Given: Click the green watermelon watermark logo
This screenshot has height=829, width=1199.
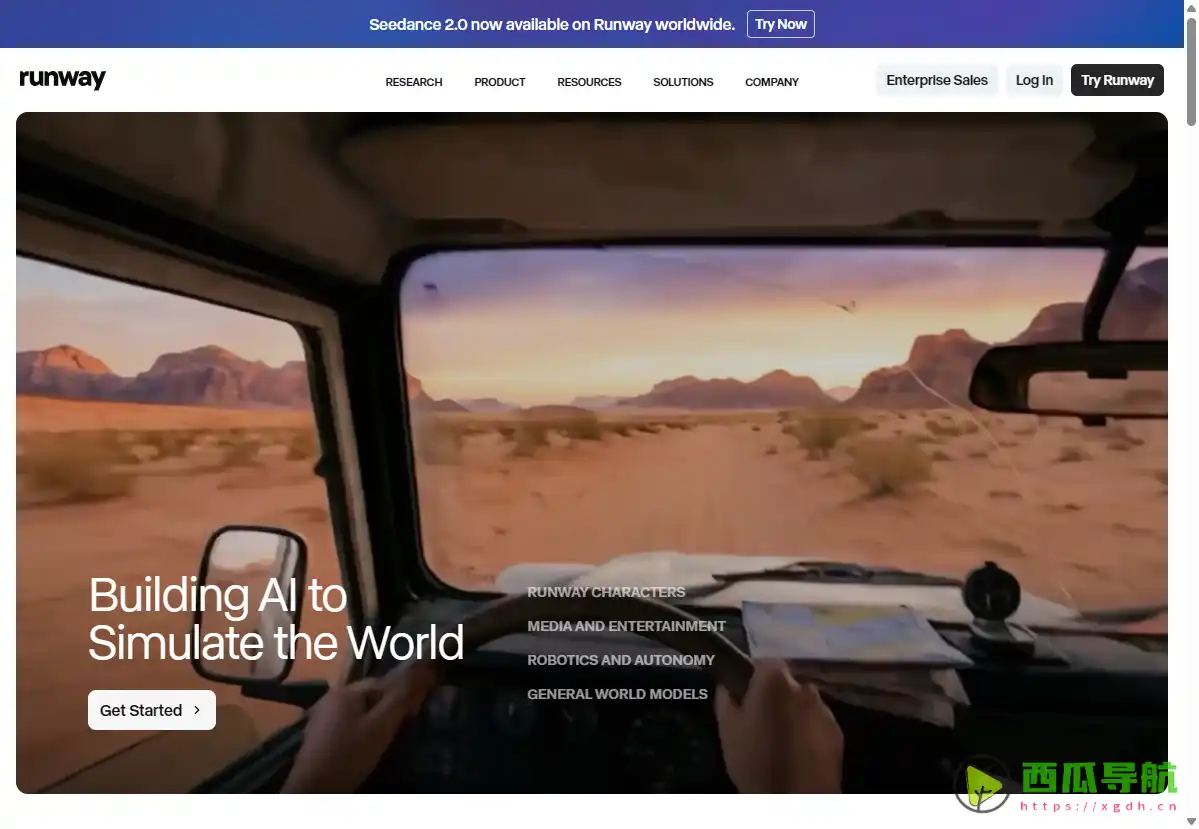Looking at the screenshot, I should point(982,784).
